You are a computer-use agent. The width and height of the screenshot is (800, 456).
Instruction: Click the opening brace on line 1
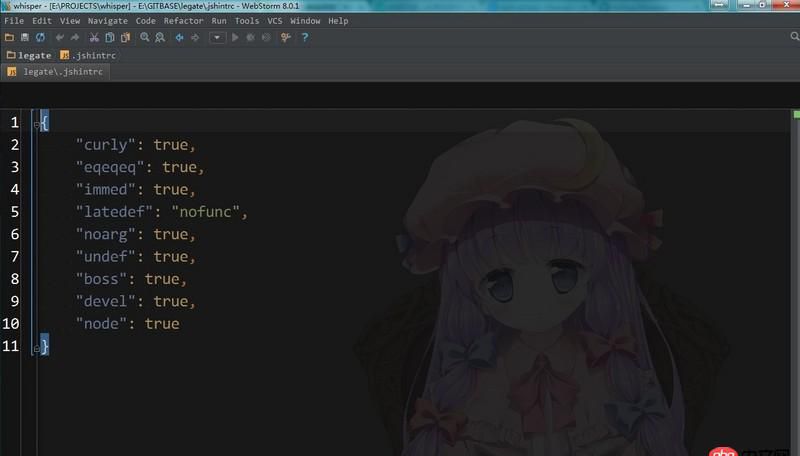44,122
